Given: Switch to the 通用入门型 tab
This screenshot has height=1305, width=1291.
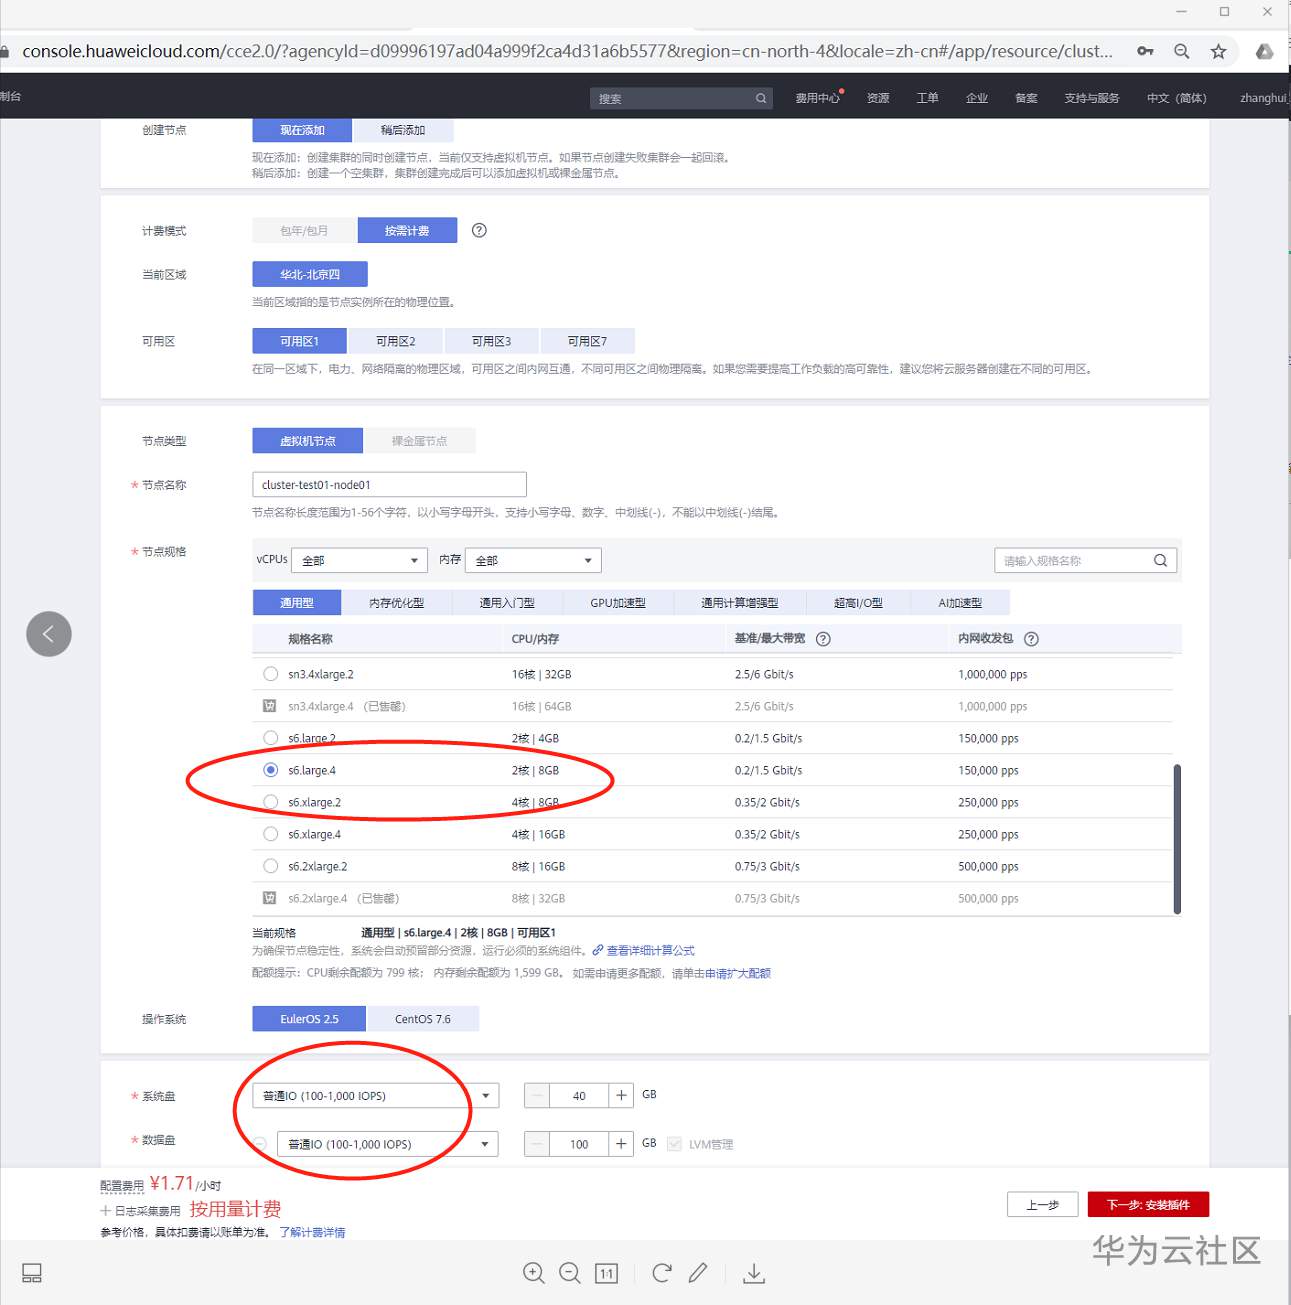Looking at the screenshot, I should pos(507,603).
